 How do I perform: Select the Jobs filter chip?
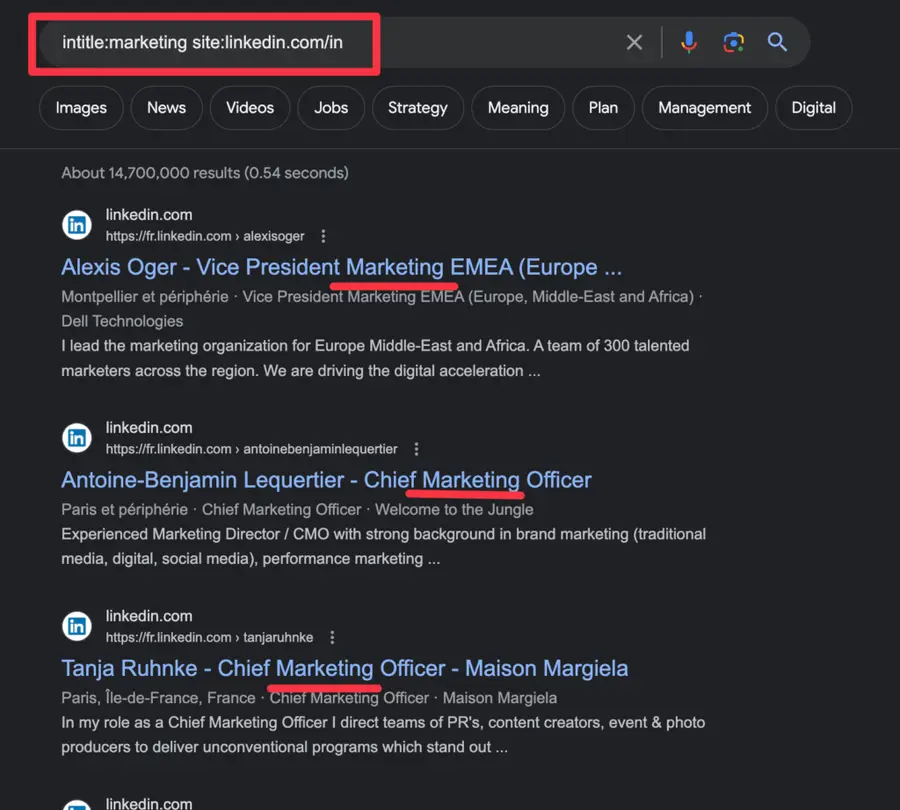click(x=331, y=107)
